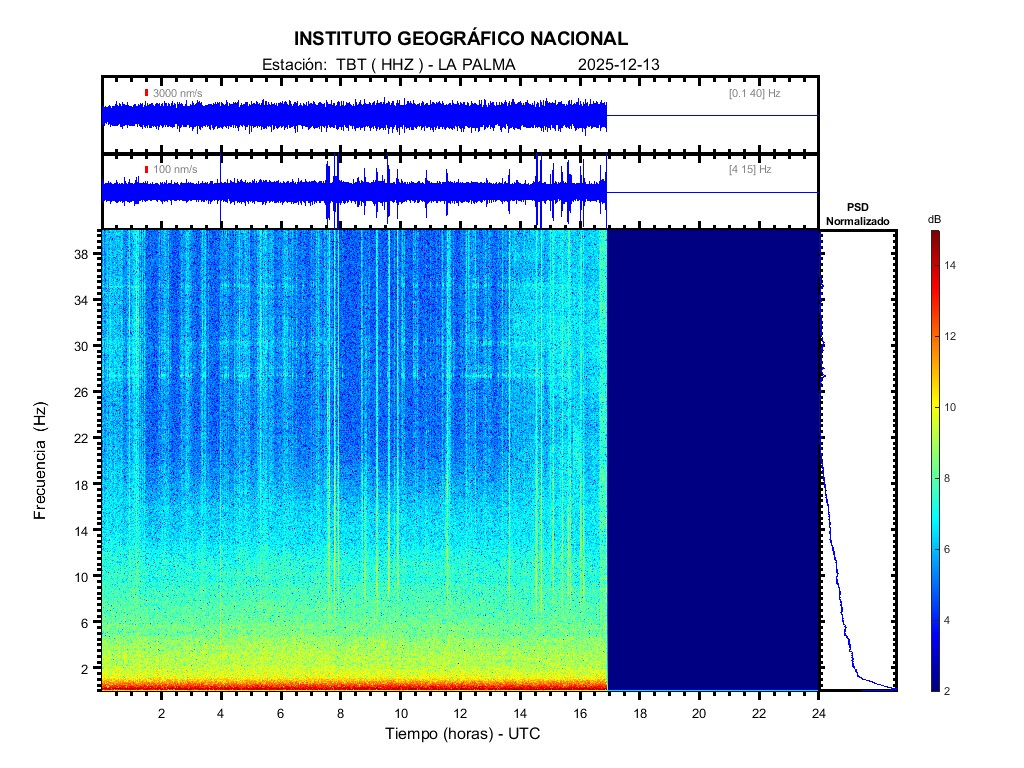This screenshot has width=1024, height=768.
Task: Click the date 2025-12-13 in header
Action: coord(618,65)
